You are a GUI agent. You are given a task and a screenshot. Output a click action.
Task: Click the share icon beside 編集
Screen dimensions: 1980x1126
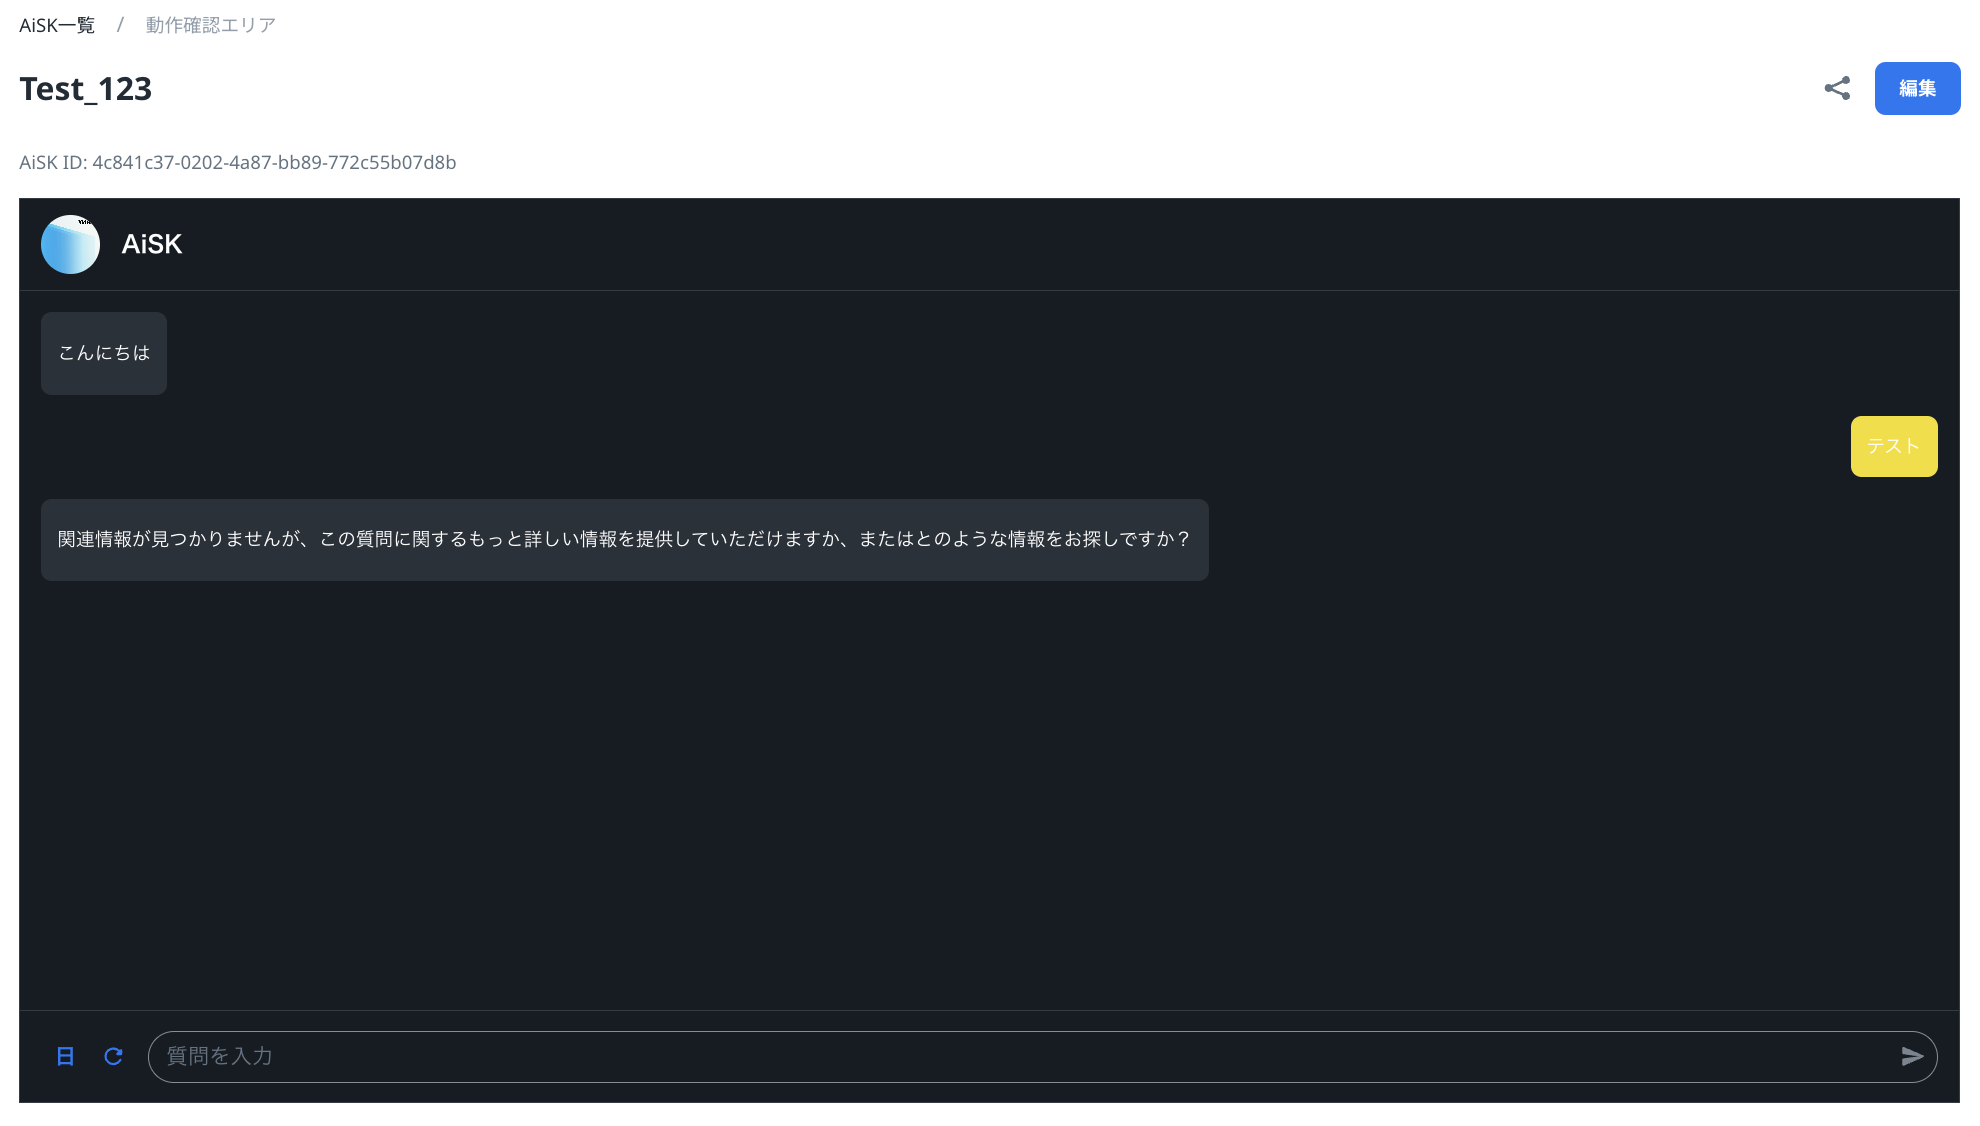(x=1837, y=88)
